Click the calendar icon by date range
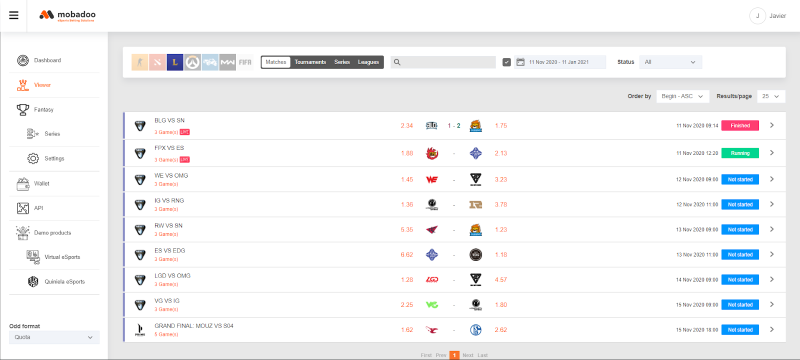Screen dimensions: 800x360 (x=520, y=62)
